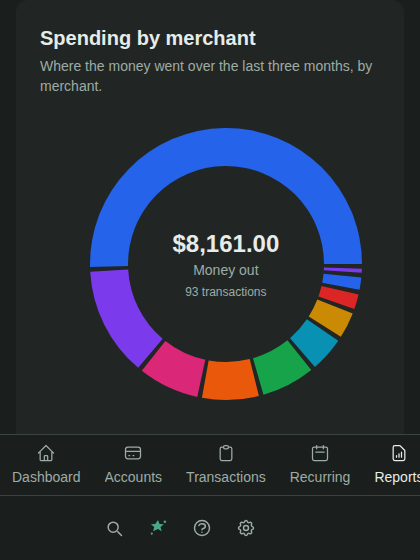
Task: Click the 'Spending by merchant' heading
Action: (148, 38)
